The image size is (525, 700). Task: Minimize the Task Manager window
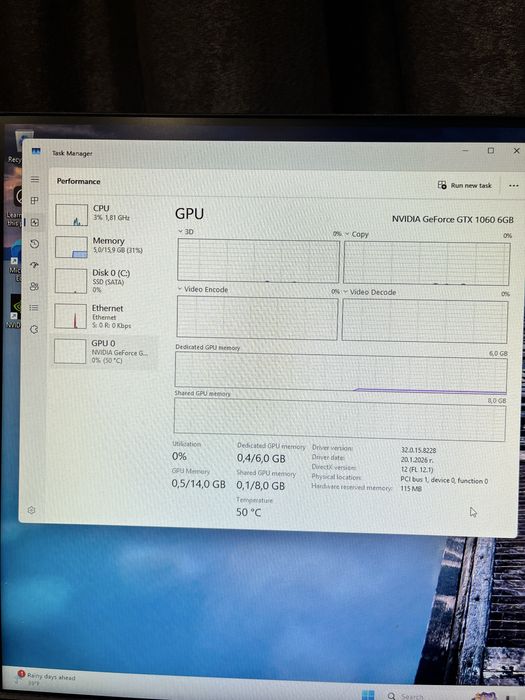(x=465, y=150)
